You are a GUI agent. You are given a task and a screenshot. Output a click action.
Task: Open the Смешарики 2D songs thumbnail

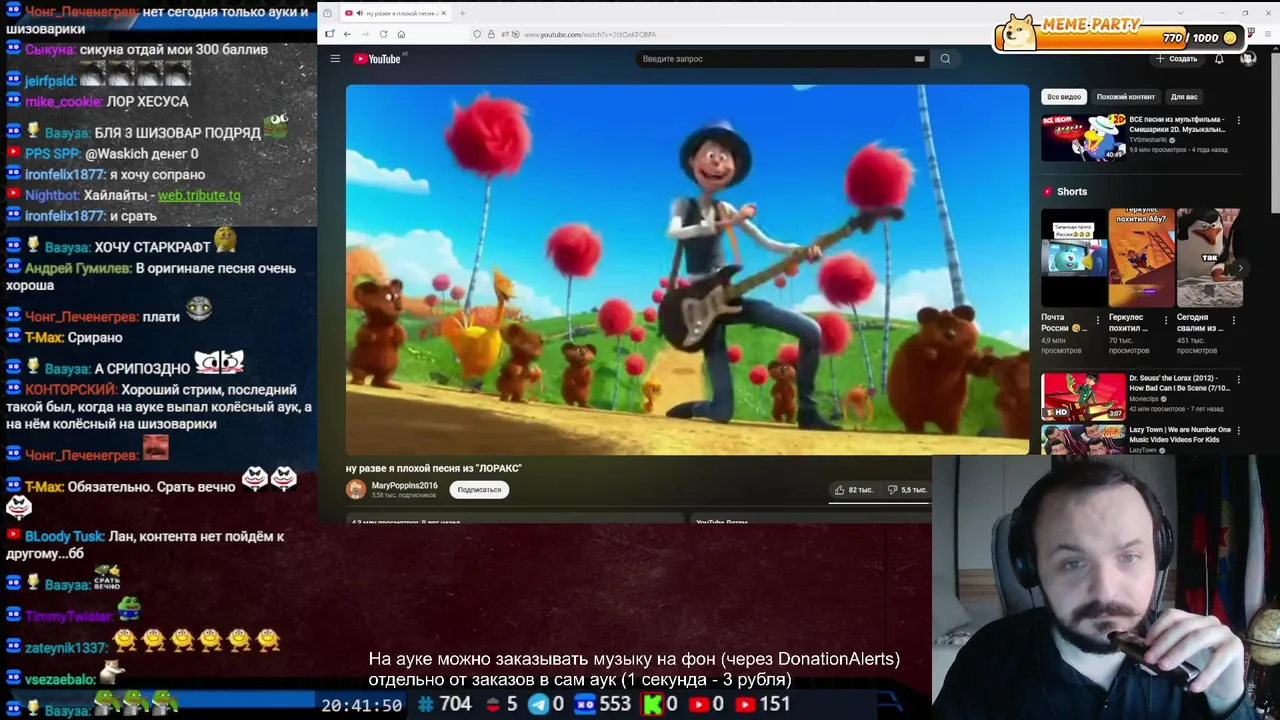point(1083,137)
